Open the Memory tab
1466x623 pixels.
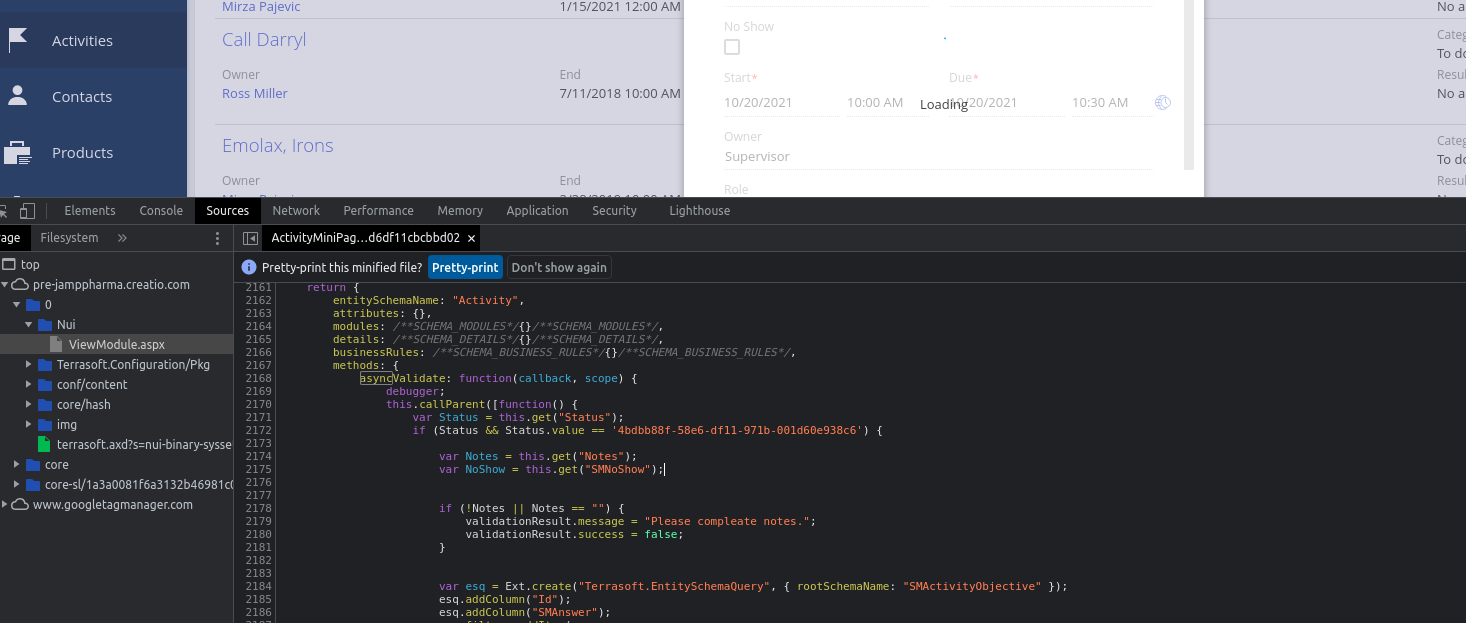(x=460, y=210)
